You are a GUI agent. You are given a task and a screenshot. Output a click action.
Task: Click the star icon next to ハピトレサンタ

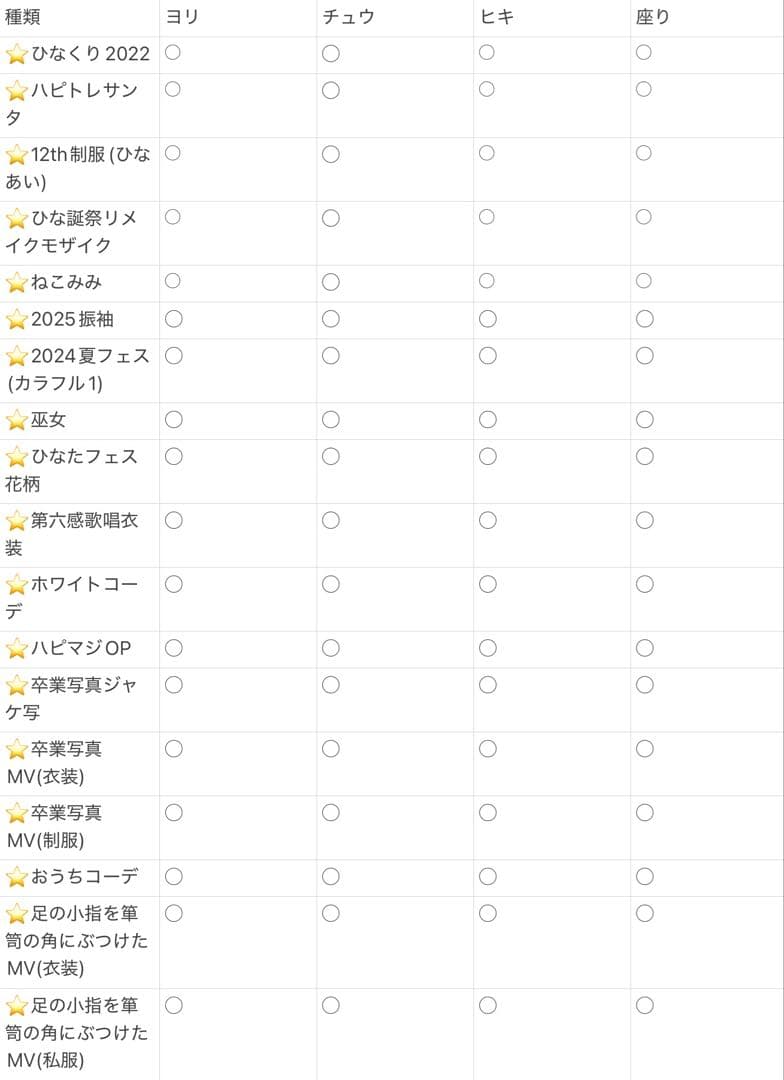[15, 91]
